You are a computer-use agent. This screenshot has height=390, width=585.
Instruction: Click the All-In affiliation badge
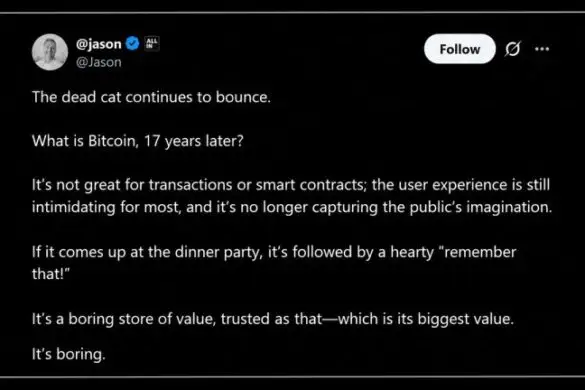[x=152, y=43]
